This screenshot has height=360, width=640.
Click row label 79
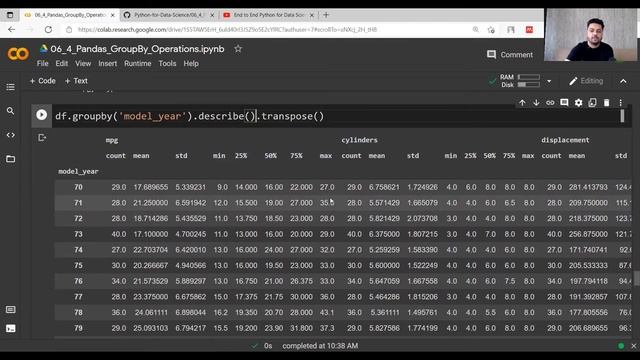[78, 328]
